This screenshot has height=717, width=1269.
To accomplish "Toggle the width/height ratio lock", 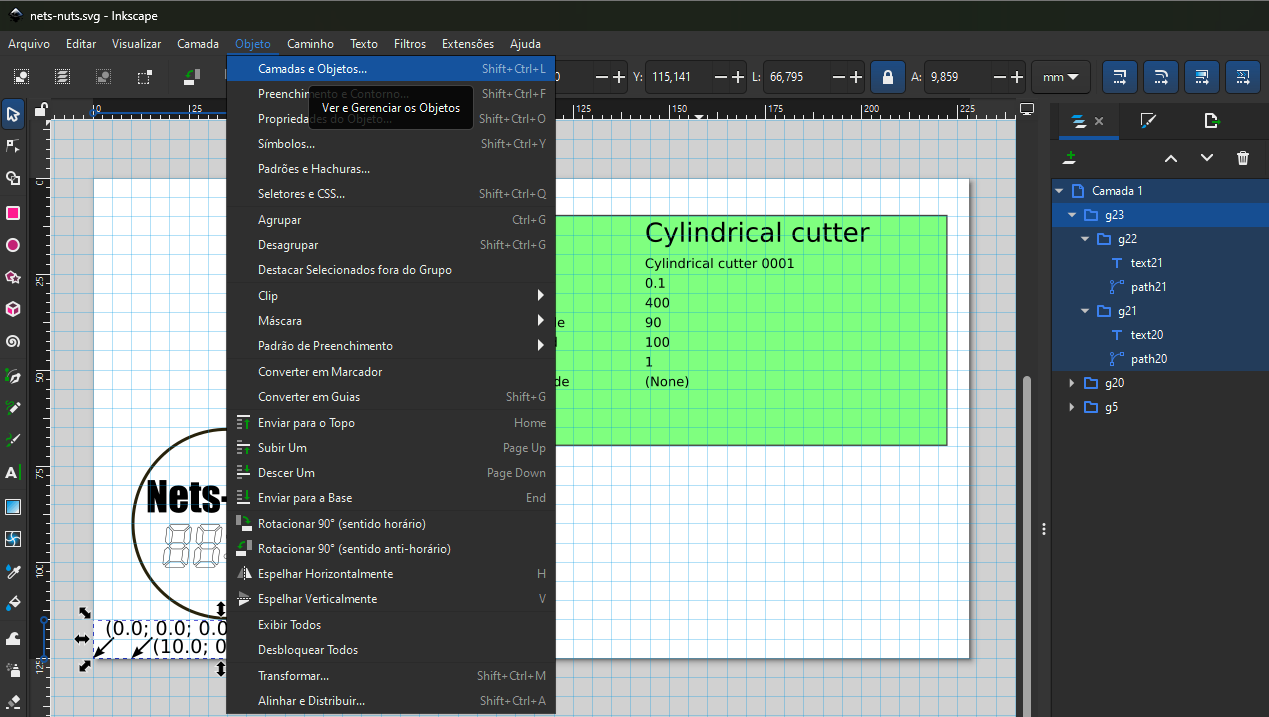I will [887, 77].
